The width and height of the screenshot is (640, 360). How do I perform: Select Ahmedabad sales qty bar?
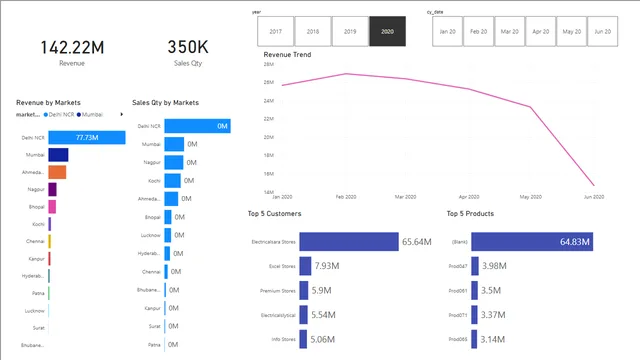point(171,199)
